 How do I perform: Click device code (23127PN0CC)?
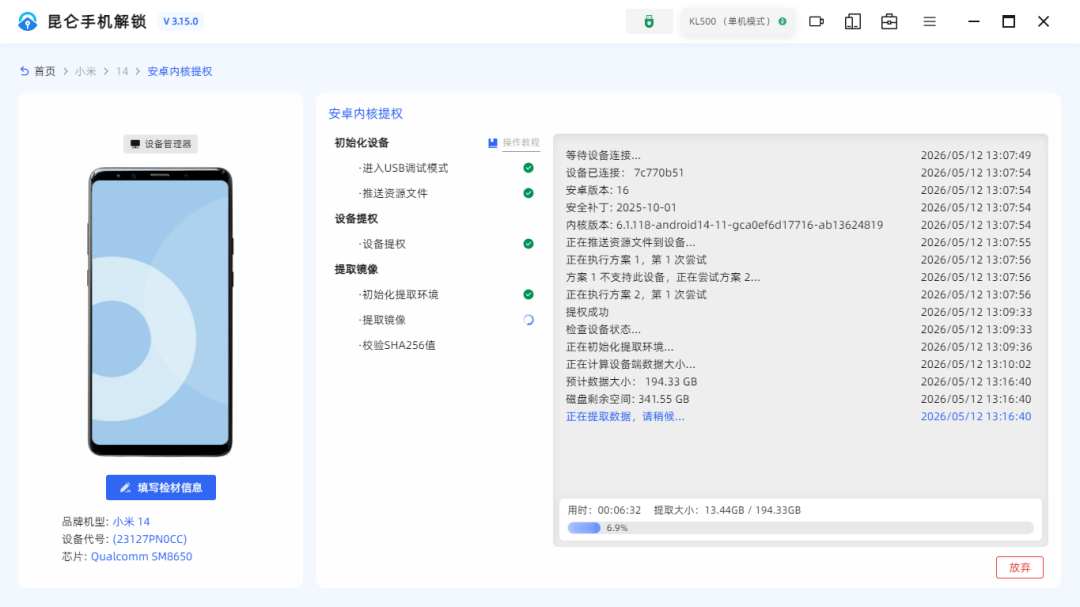click(x=149, y=539)
